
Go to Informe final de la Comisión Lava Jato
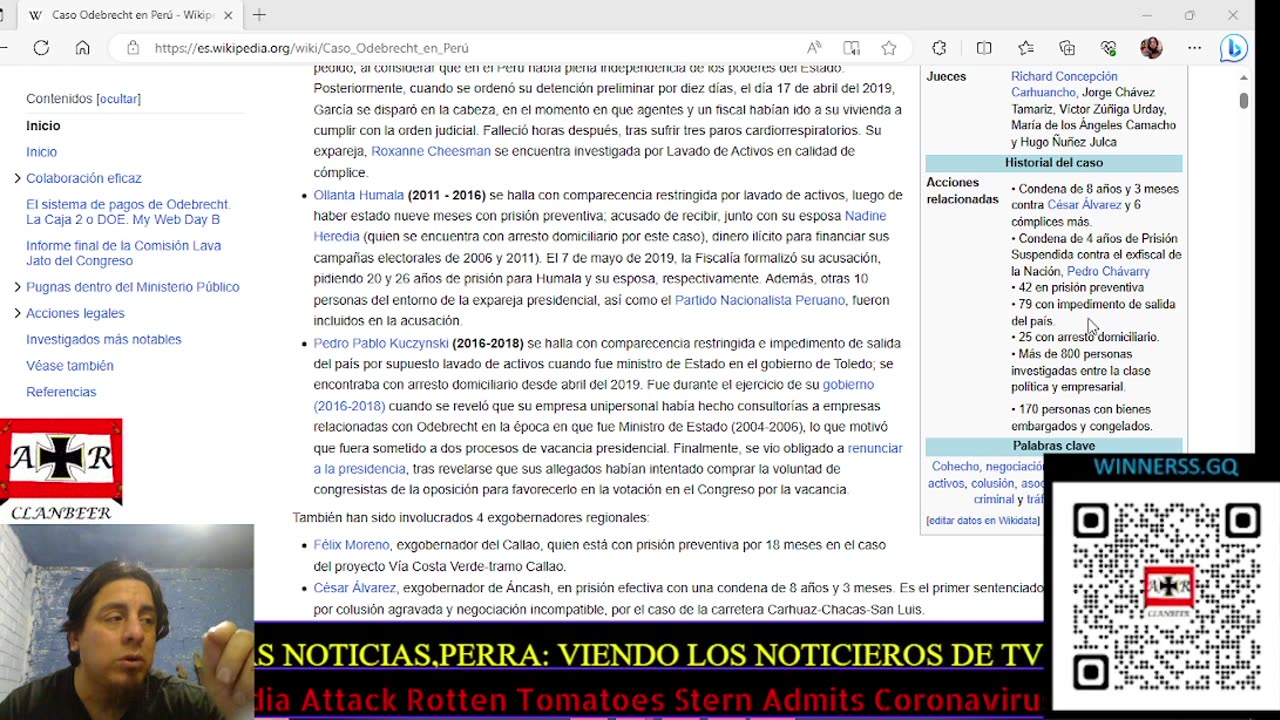tap(123, 253)
